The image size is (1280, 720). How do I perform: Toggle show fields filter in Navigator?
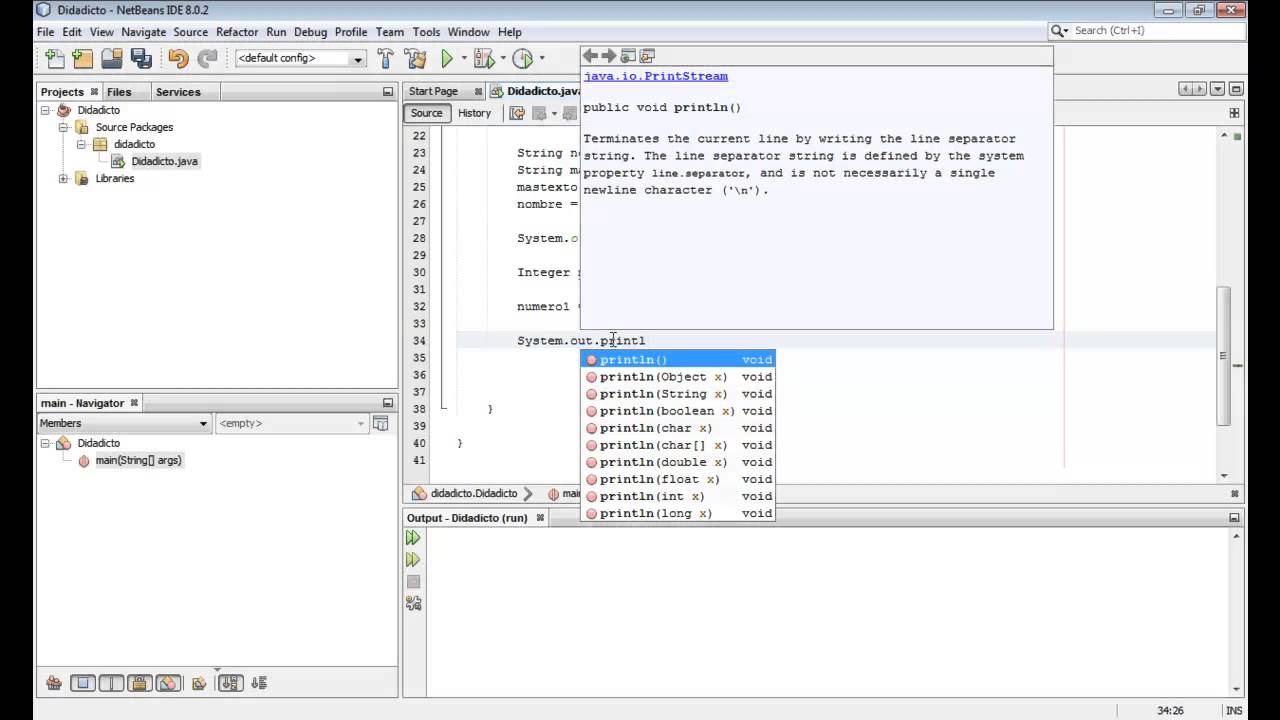point(83,684)
